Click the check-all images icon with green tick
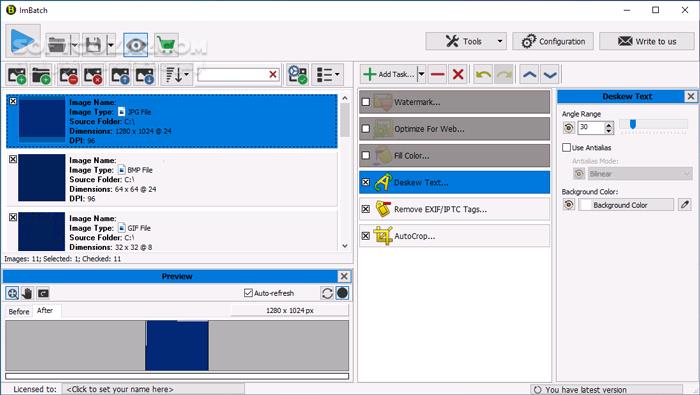 pyautogui.click(x=297, y=75)
